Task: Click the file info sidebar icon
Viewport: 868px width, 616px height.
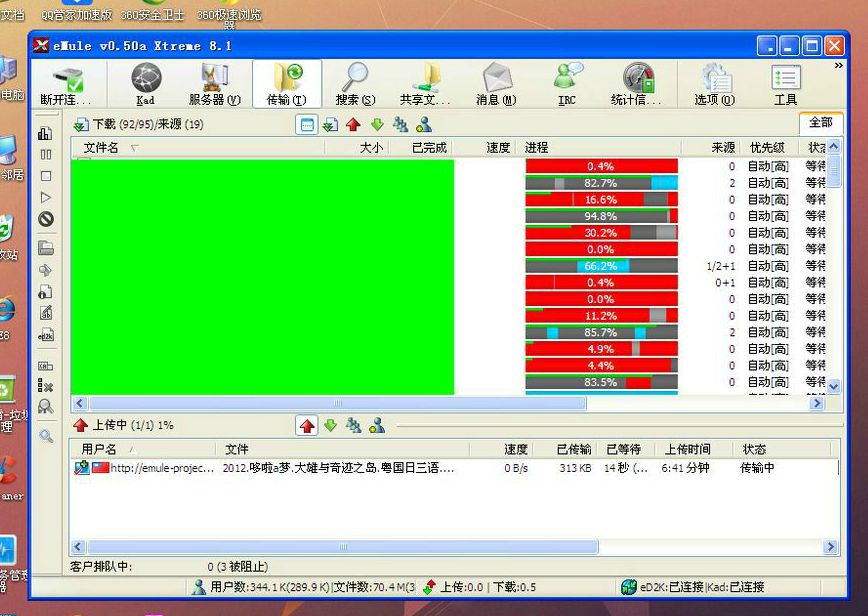Action: click(46, 292)
